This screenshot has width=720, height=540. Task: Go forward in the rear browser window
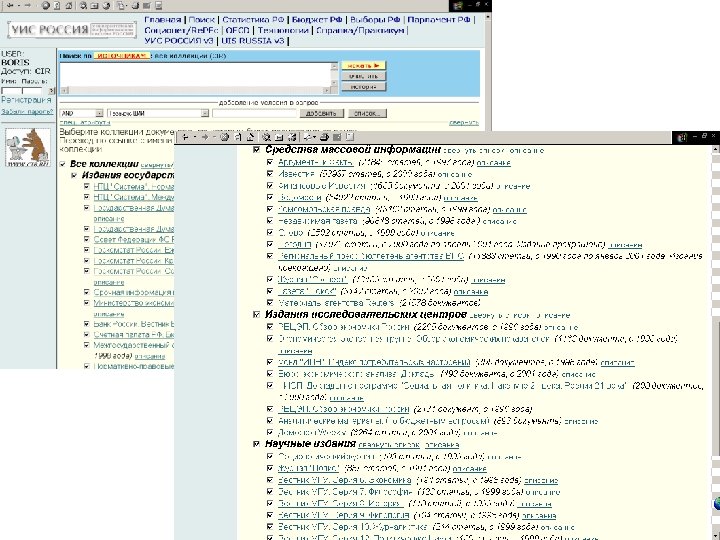click(27, 6)
